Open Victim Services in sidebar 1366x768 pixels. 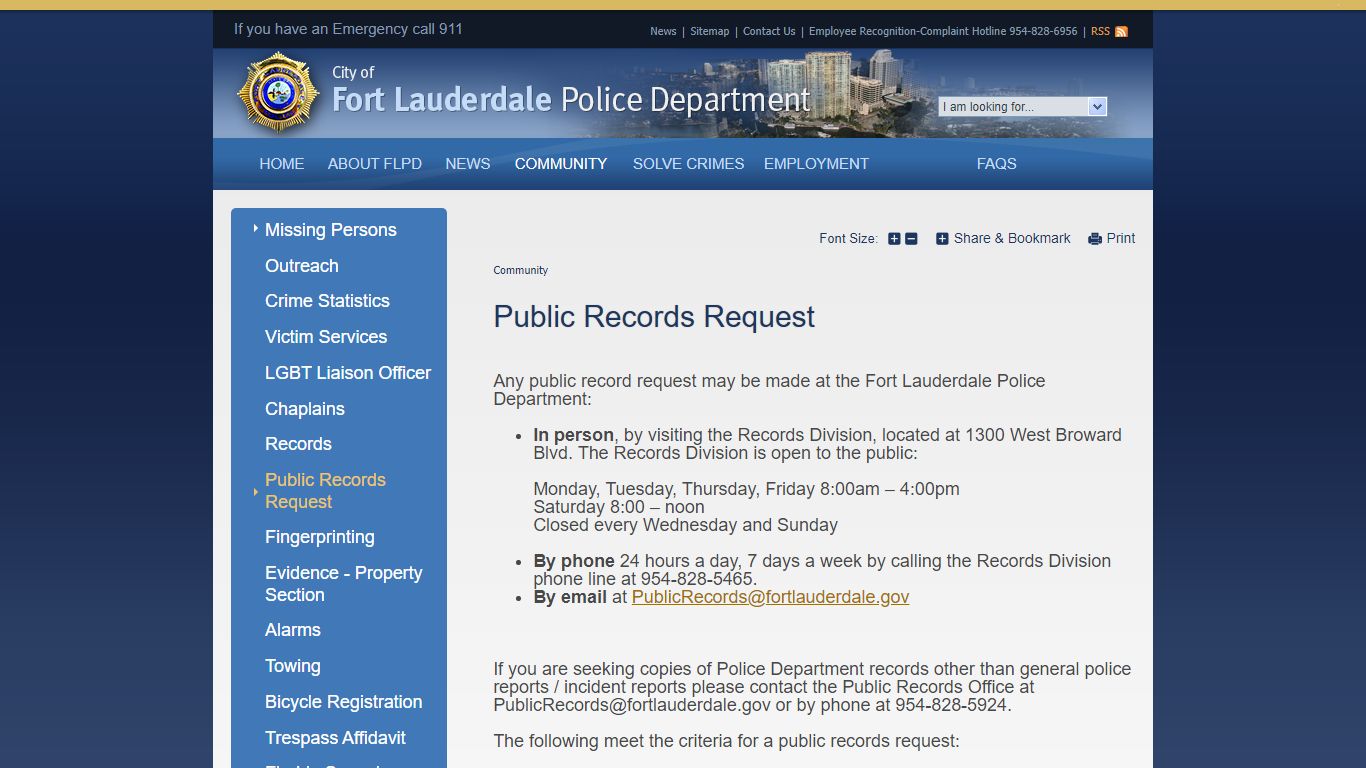pos(326,337)
